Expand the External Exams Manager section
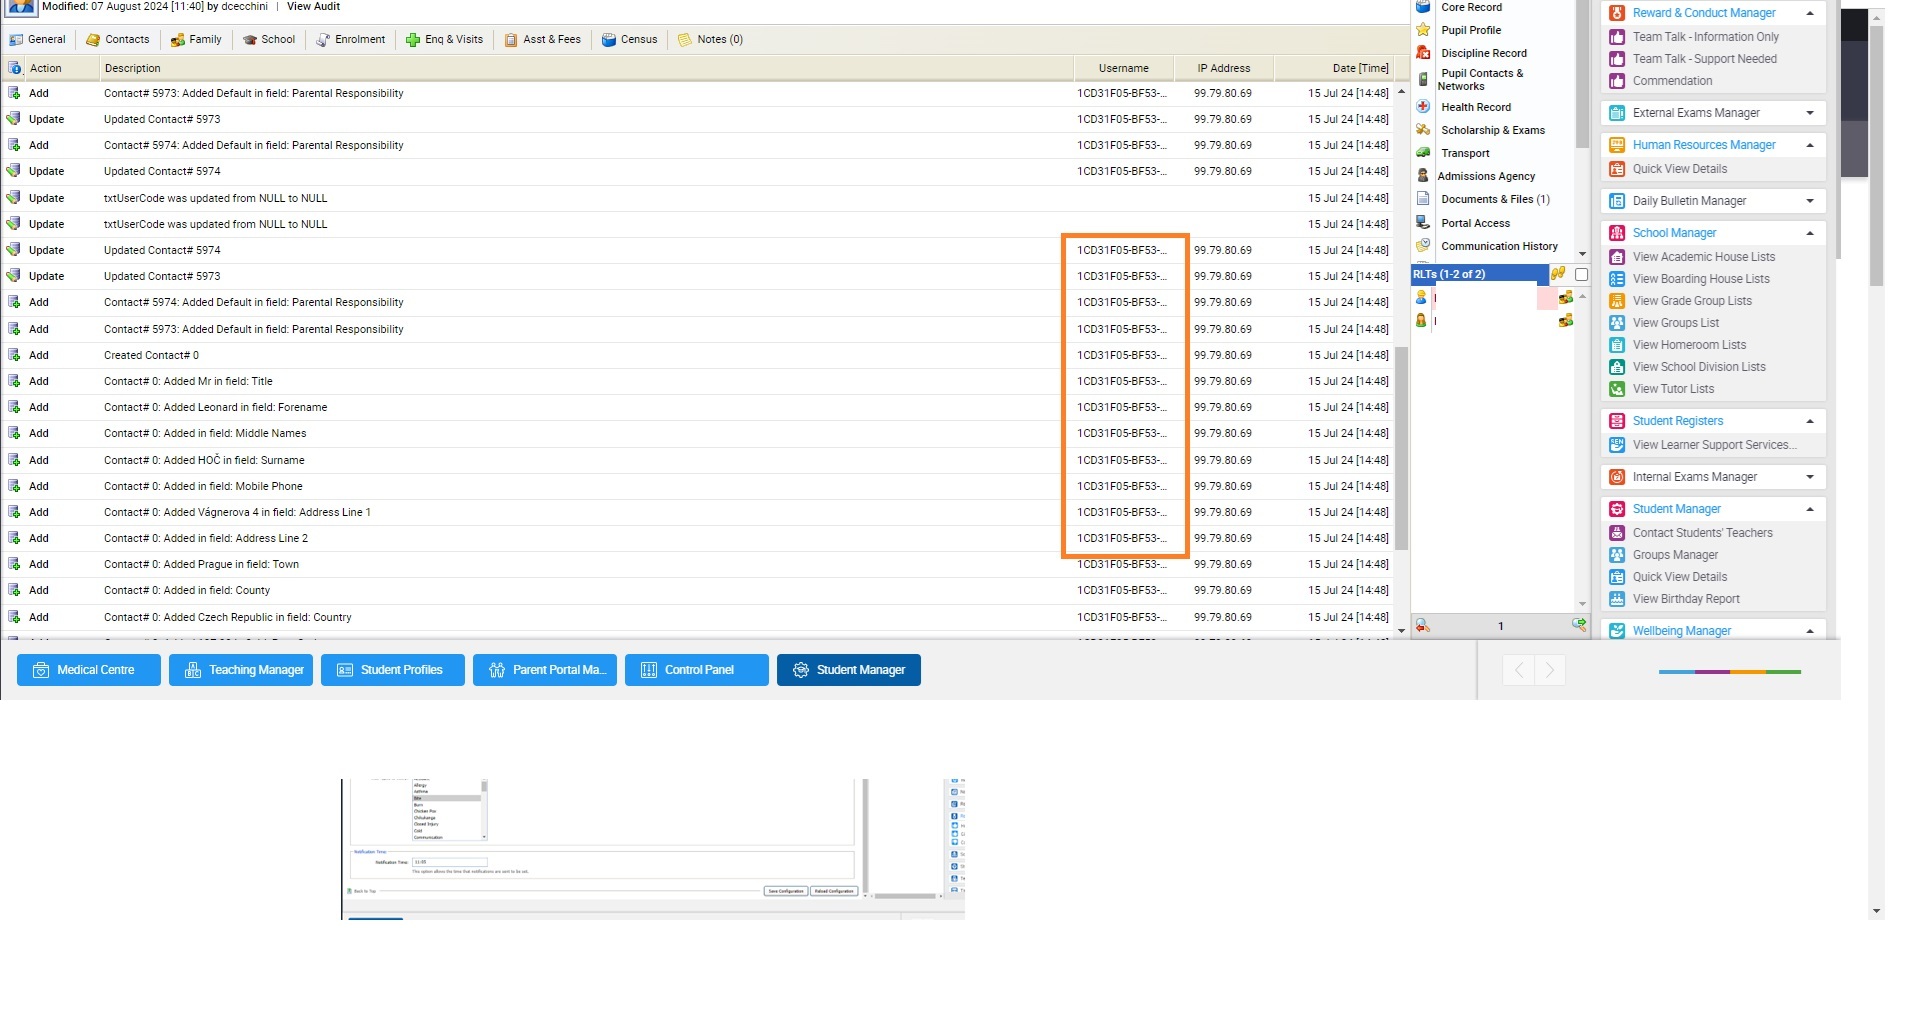Screen dimensions: 1920x1032 1809,113
